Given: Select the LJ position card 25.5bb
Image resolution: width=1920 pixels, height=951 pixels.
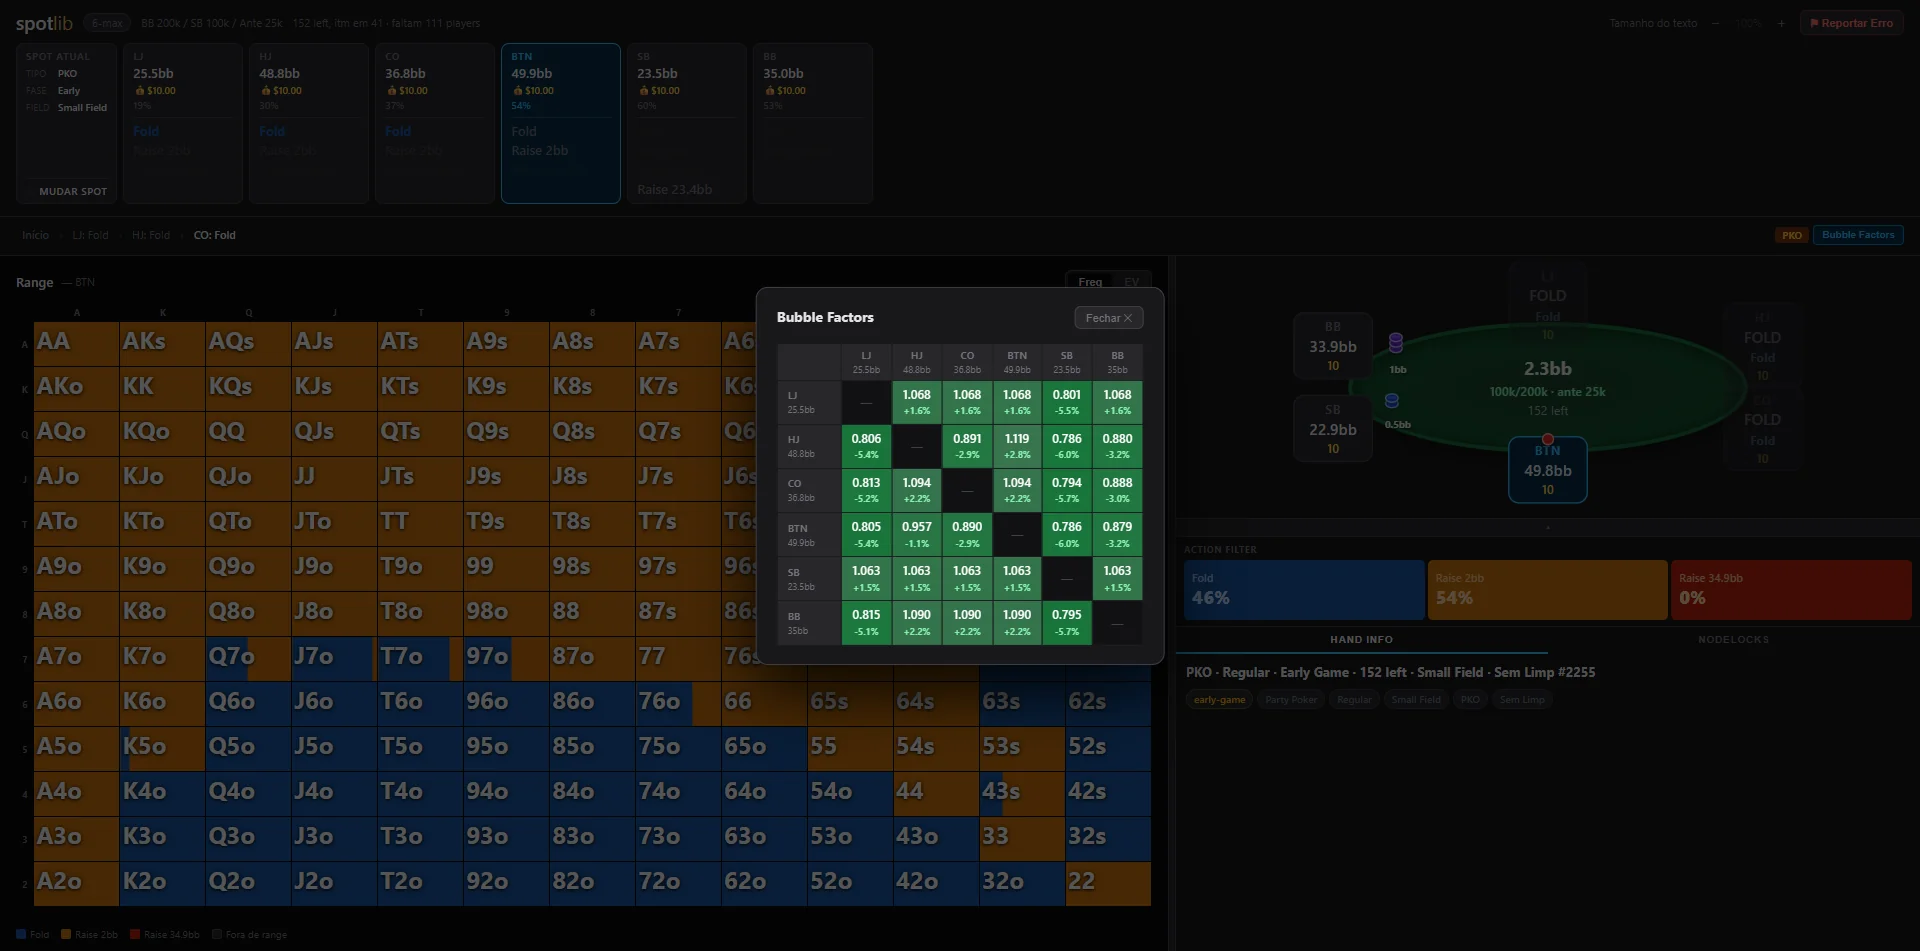Looking at the screenshot, I should tap(183, 123).
